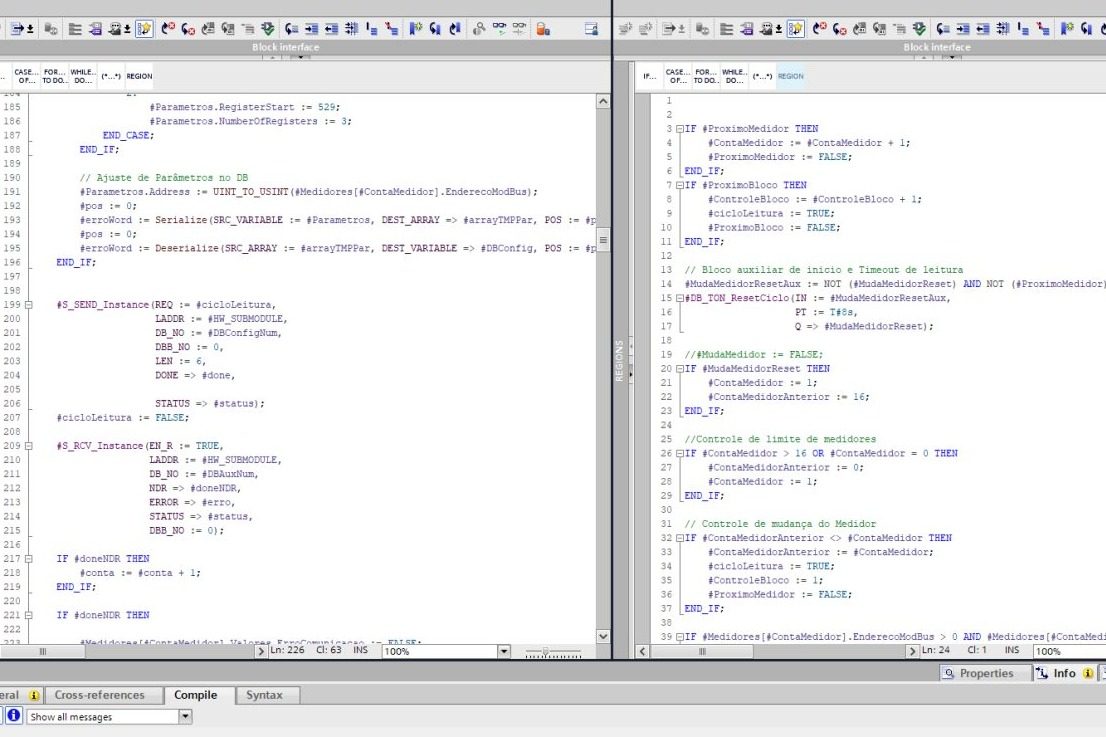Open the Show all messages dropdown
The height and width of the screenshot is (737, 1106).
click(x=185, y=717)
